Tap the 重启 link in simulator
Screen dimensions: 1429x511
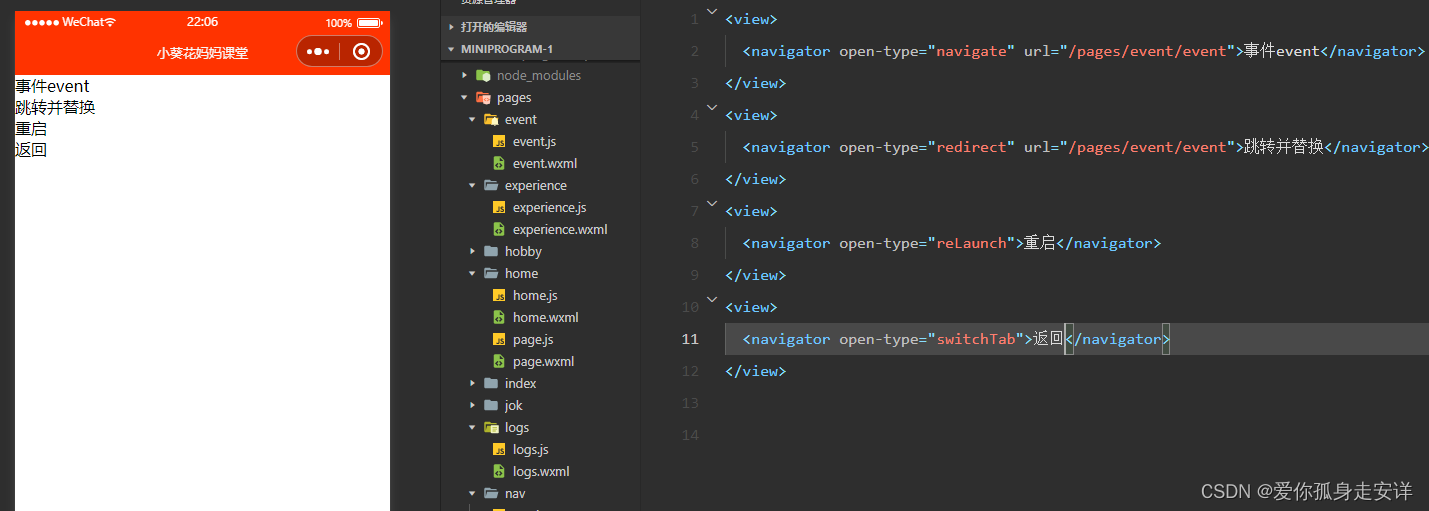click(31, 129)
